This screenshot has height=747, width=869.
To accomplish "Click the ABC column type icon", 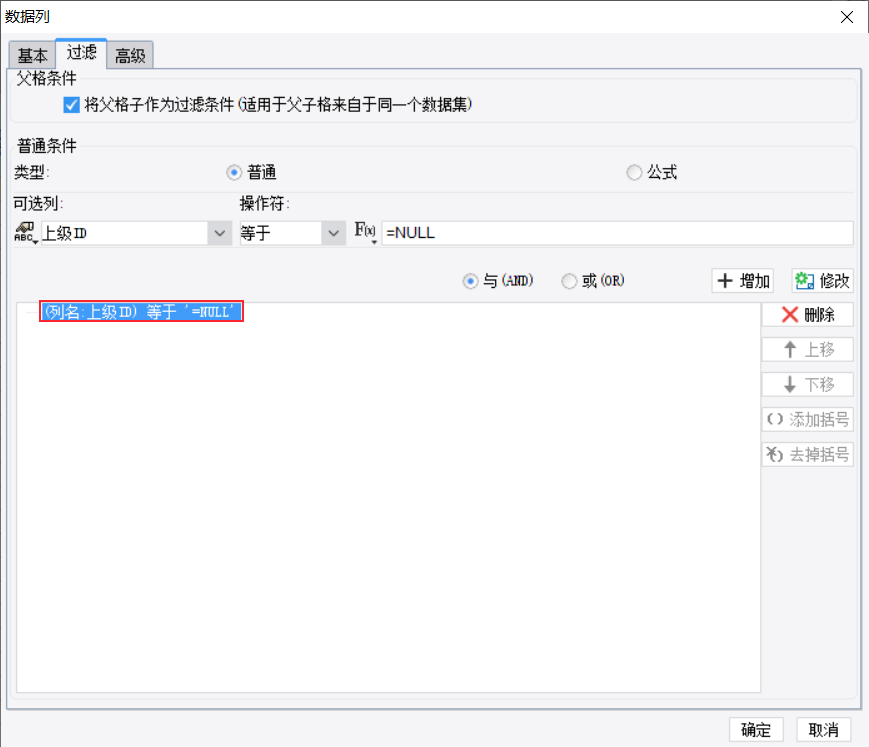I will (x=25, y=233).
